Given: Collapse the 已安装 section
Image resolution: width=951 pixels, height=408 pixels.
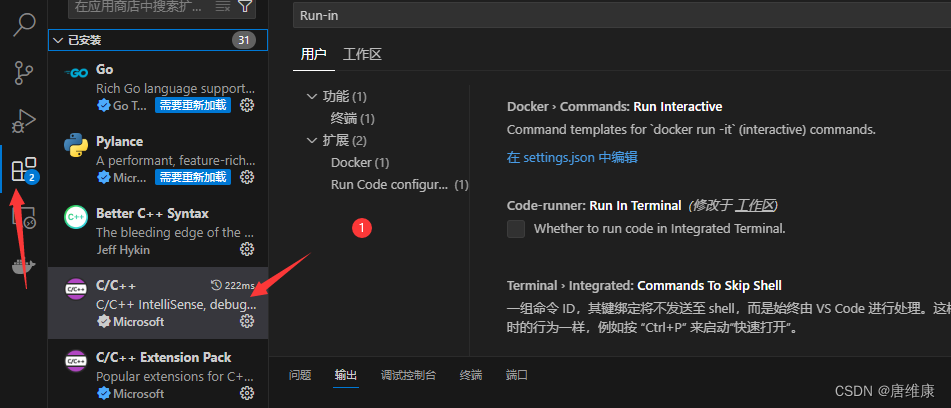Looking at the screenshot, I should click(x=58, y=41).
